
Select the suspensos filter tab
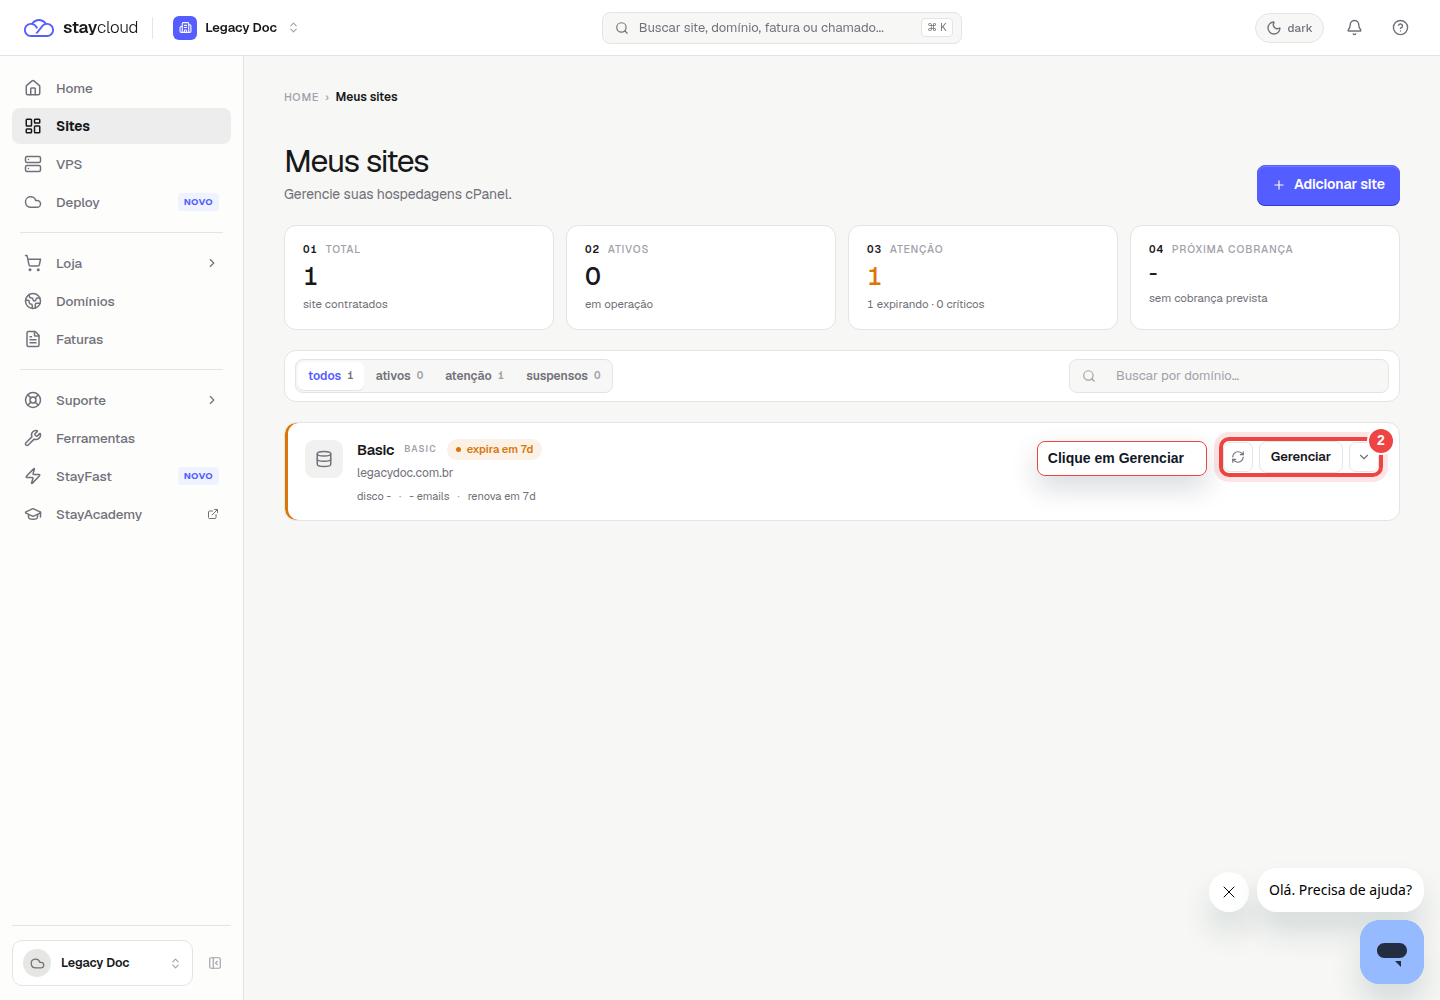[x=563, y=376]
